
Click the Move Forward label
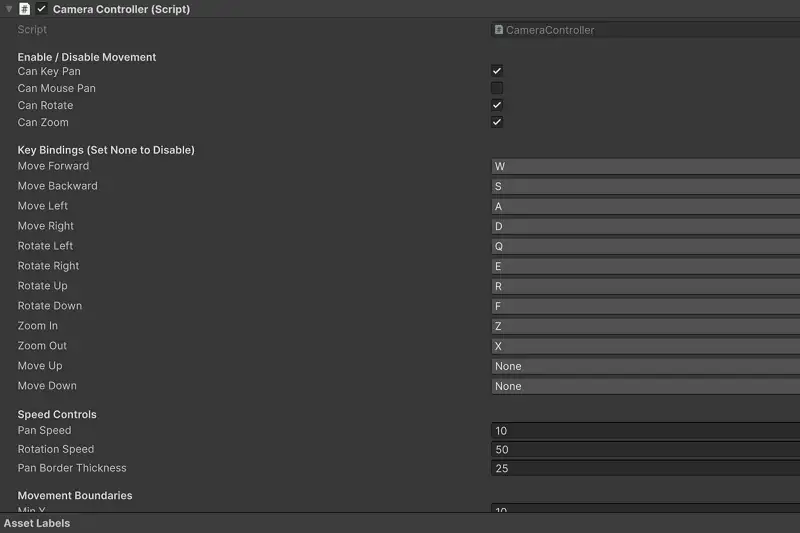(x=53, y=166)
